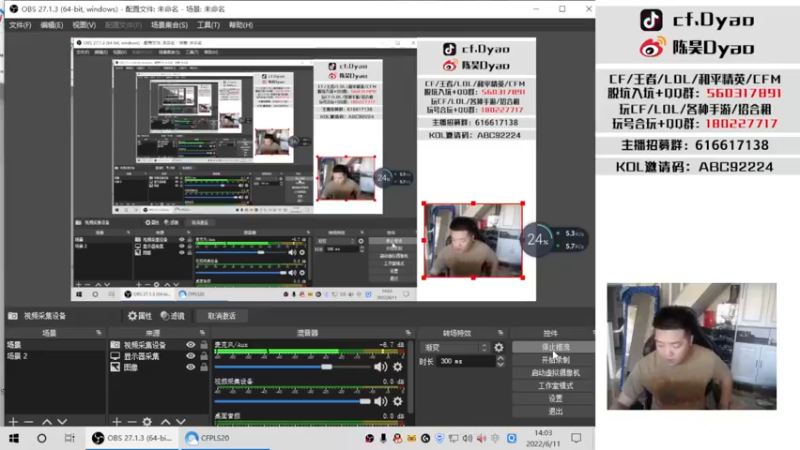Click the 时长 300 ms duration field
Image resolution: width=800 pixels, height=450 pixels.
tap(466, 361)
